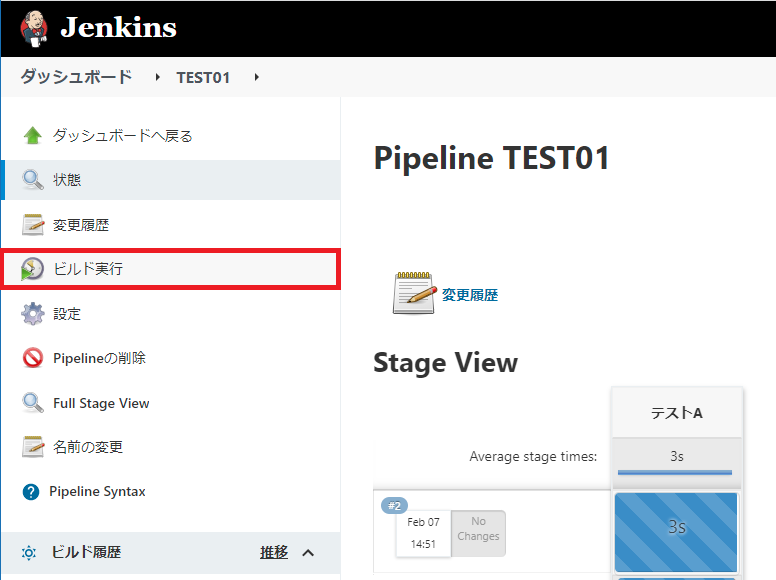Click the Average stage times label
This screenshot has width=776, height=580.
pos(534,456)
